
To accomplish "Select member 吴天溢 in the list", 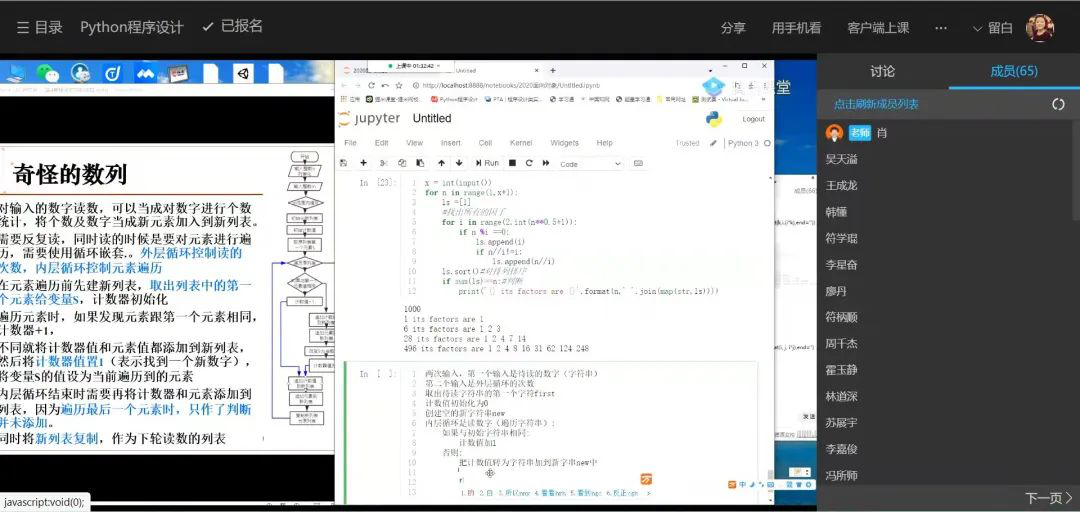I will (x=841, y=159).
